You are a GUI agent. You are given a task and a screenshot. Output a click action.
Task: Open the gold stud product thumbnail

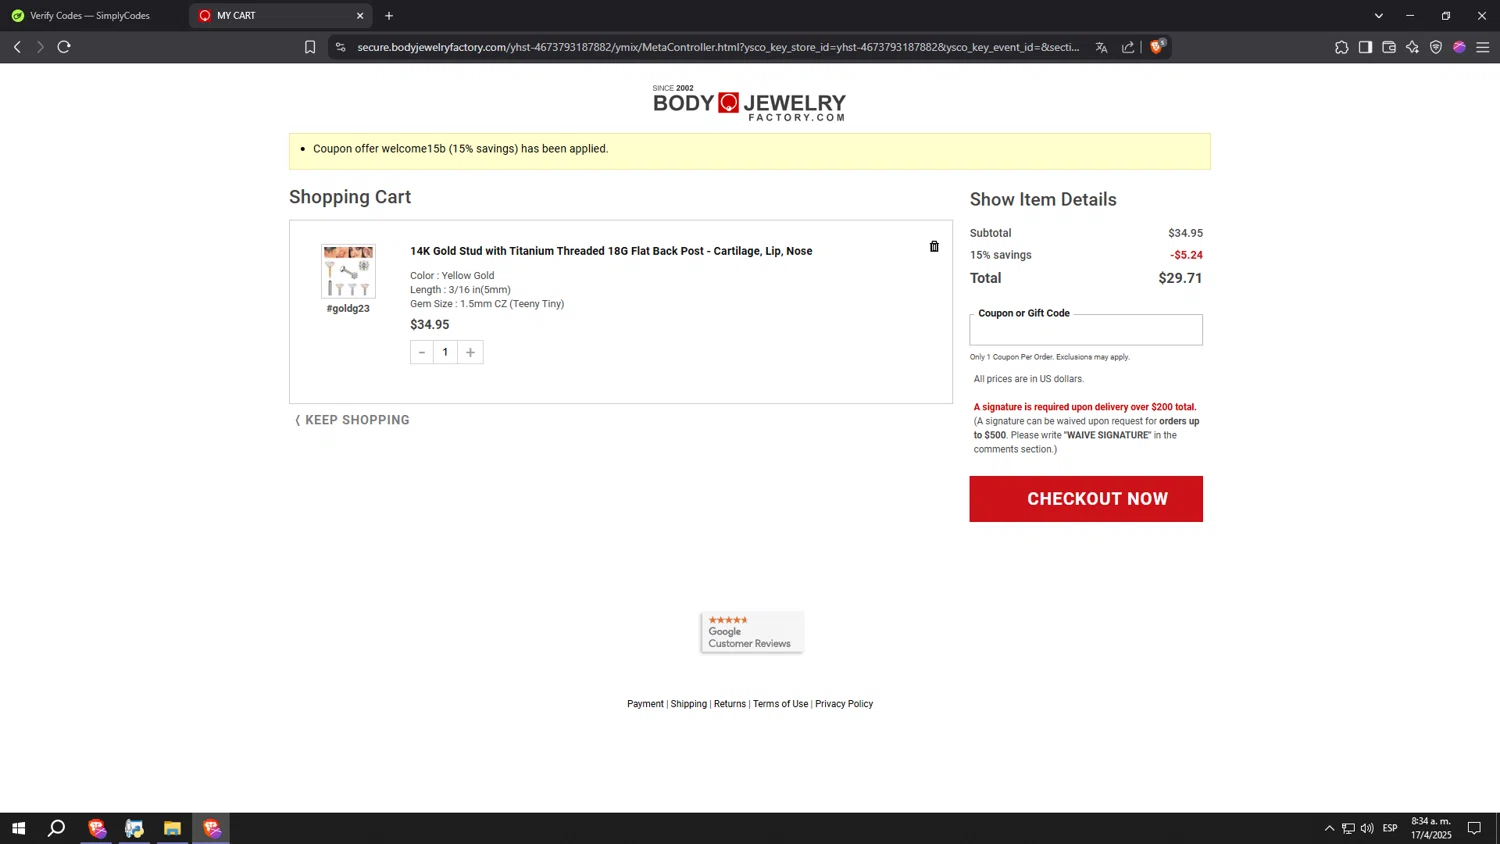348,271
